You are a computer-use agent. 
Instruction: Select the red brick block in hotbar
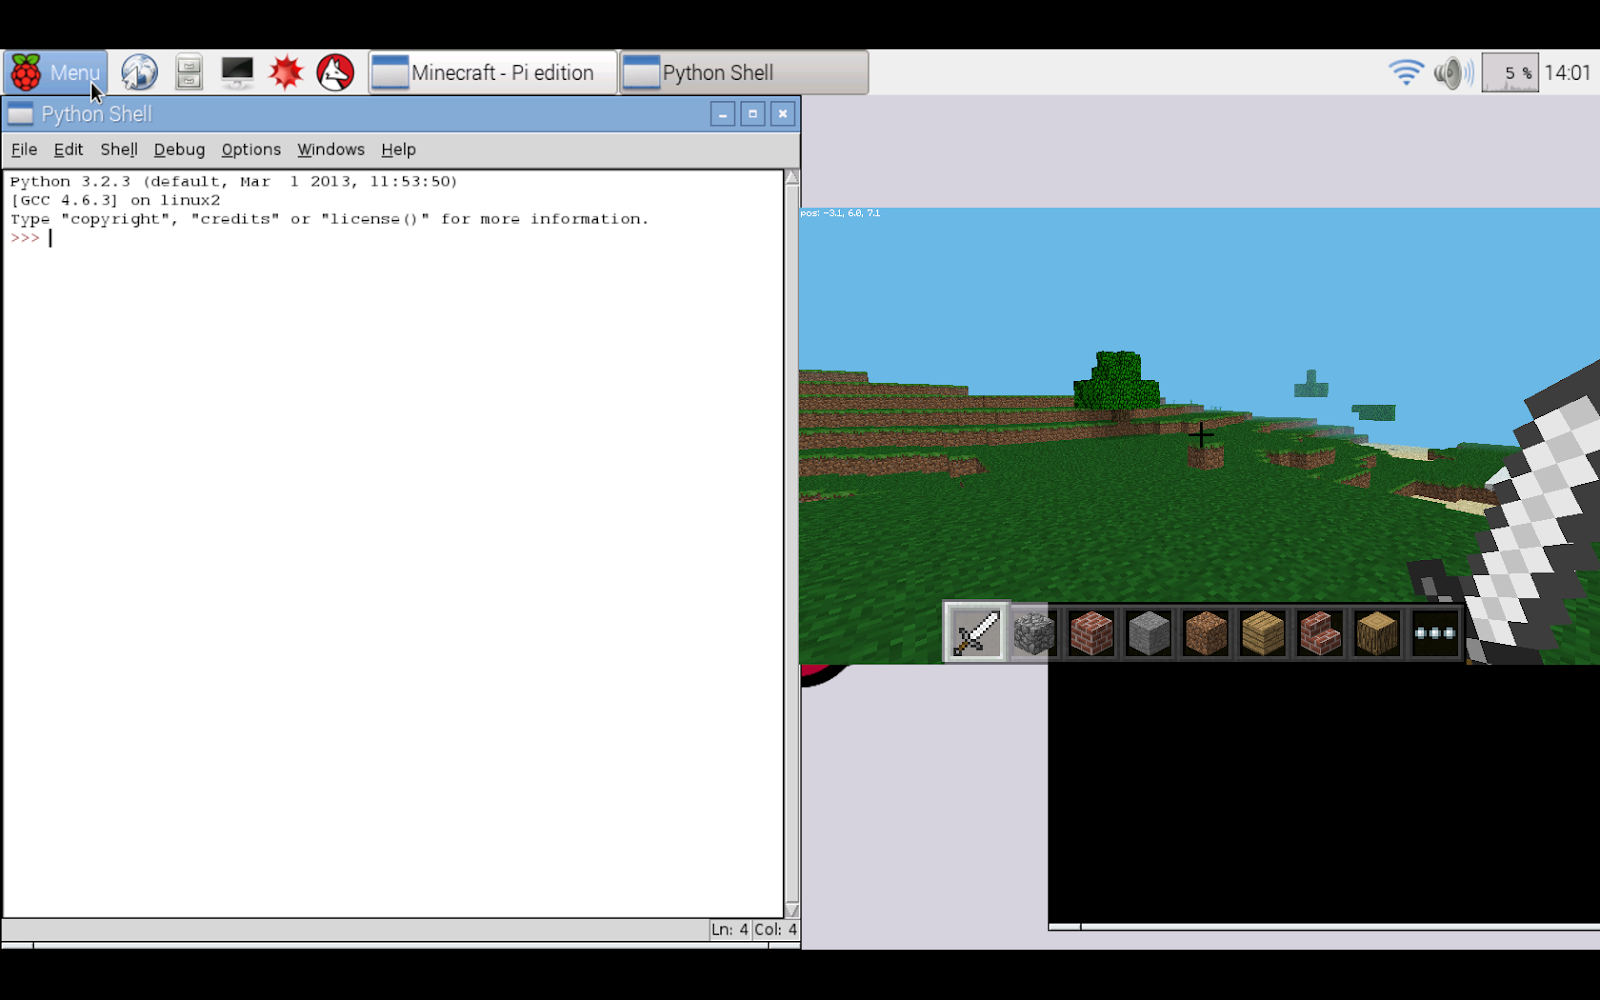(x=1091, y=633)
